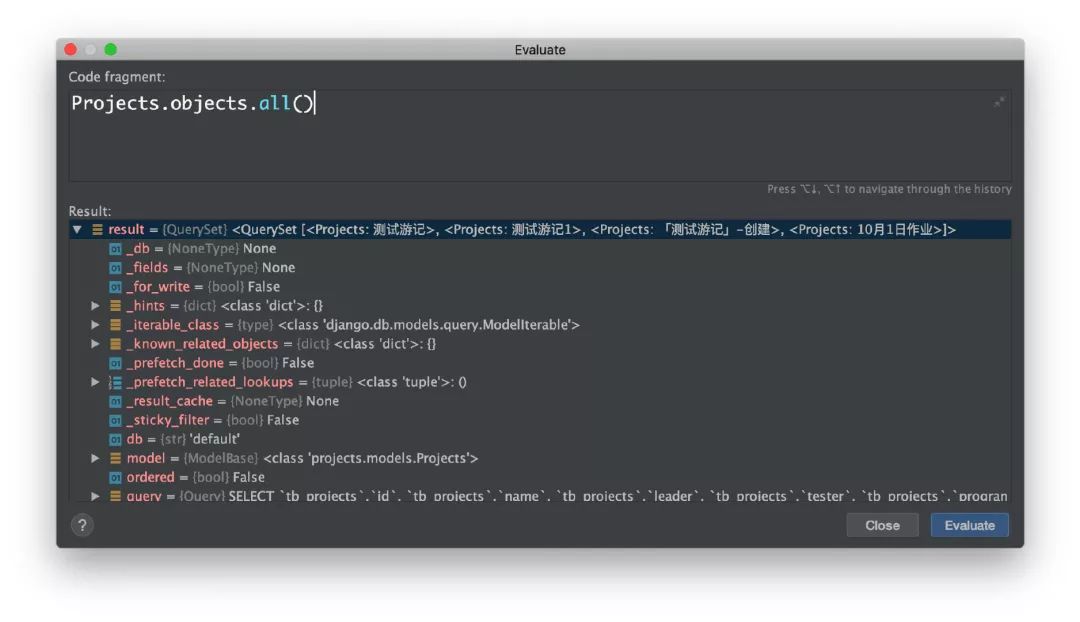This screenshot has height=622, width=1080.
Task: Click the _prefetch_done variable icon
Action: (115, 363)
